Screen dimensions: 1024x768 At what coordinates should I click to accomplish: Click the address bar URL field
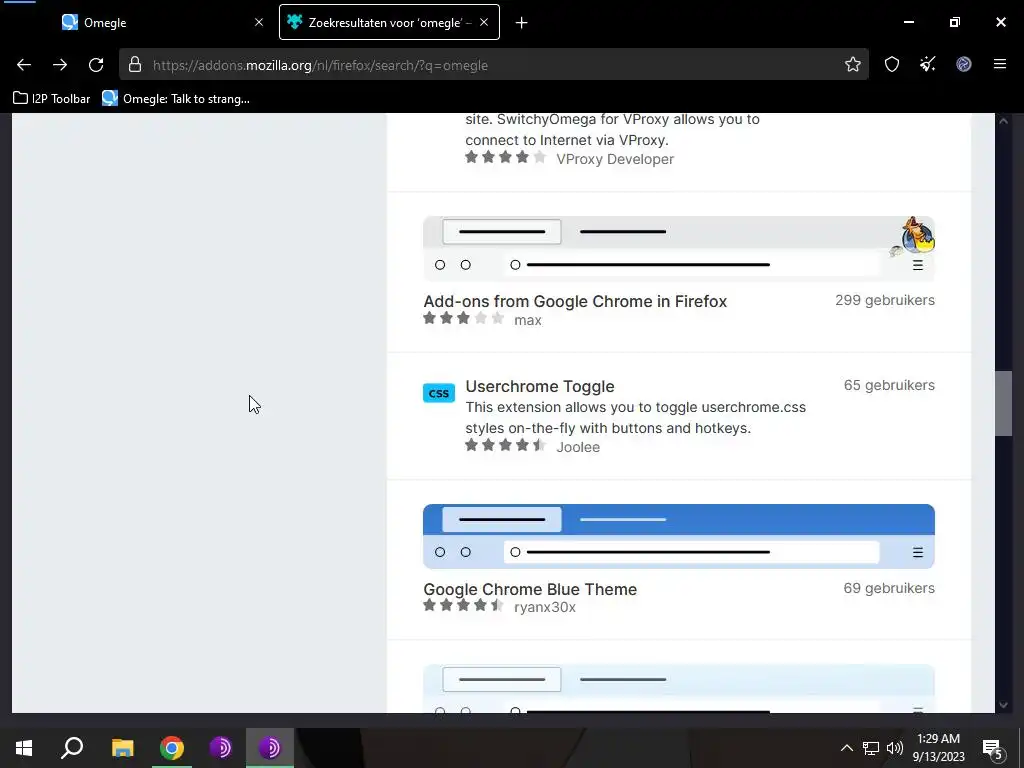coord(493,65)
